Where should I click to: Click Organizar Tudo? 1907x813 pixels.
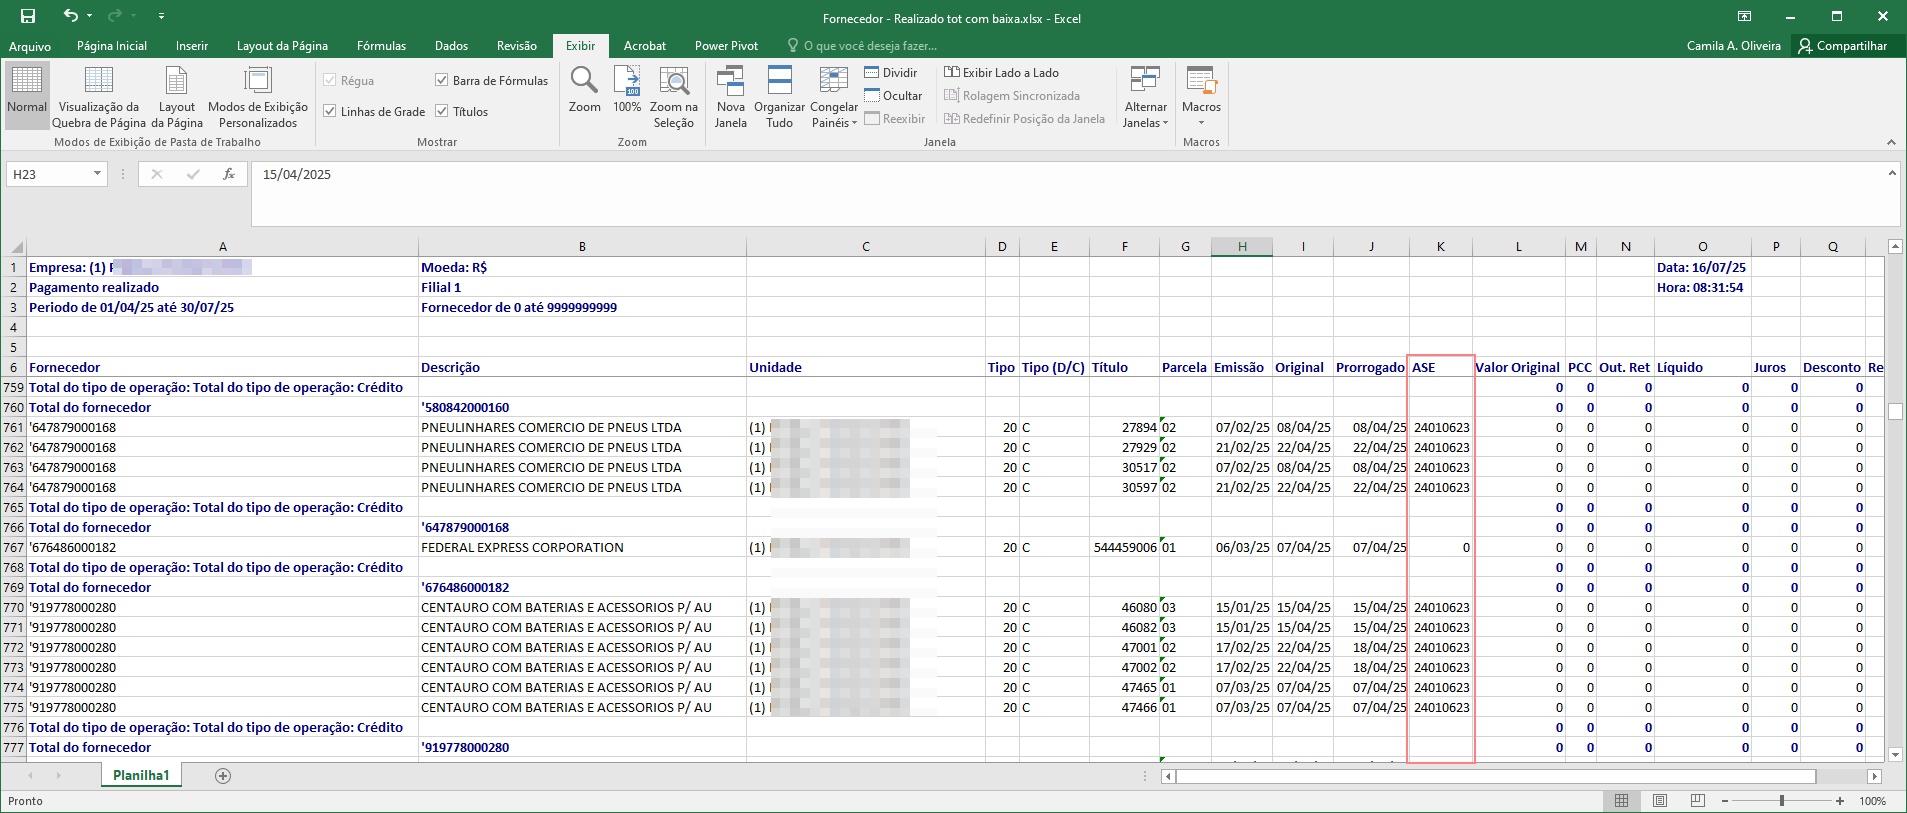click(x=779, y=95)
